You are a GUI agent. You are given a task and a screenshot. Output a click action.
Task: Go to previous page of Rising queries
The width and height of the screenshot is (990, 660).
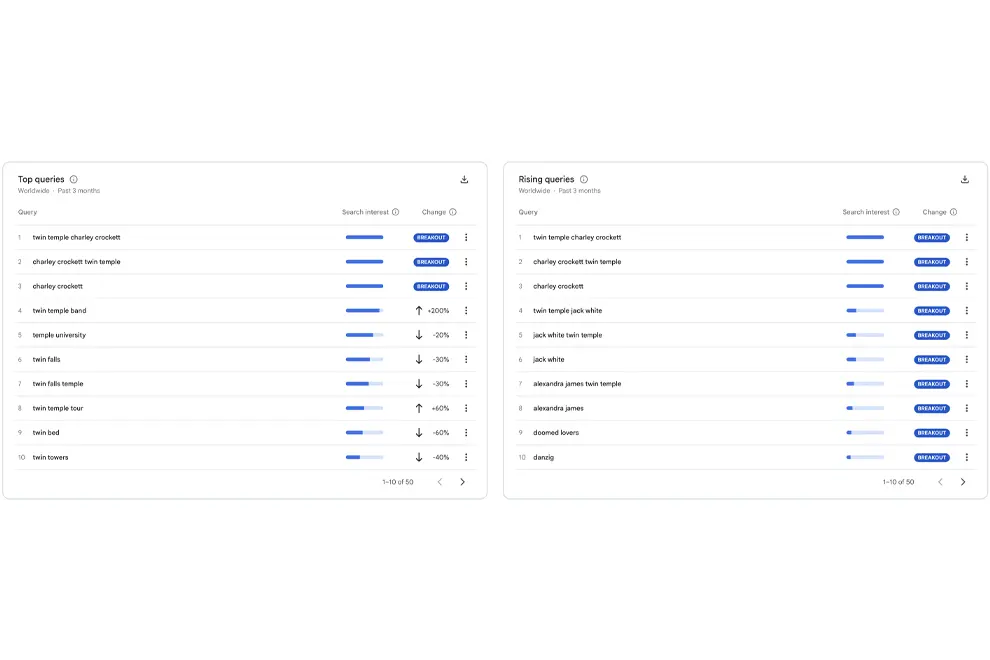point(940,482)
